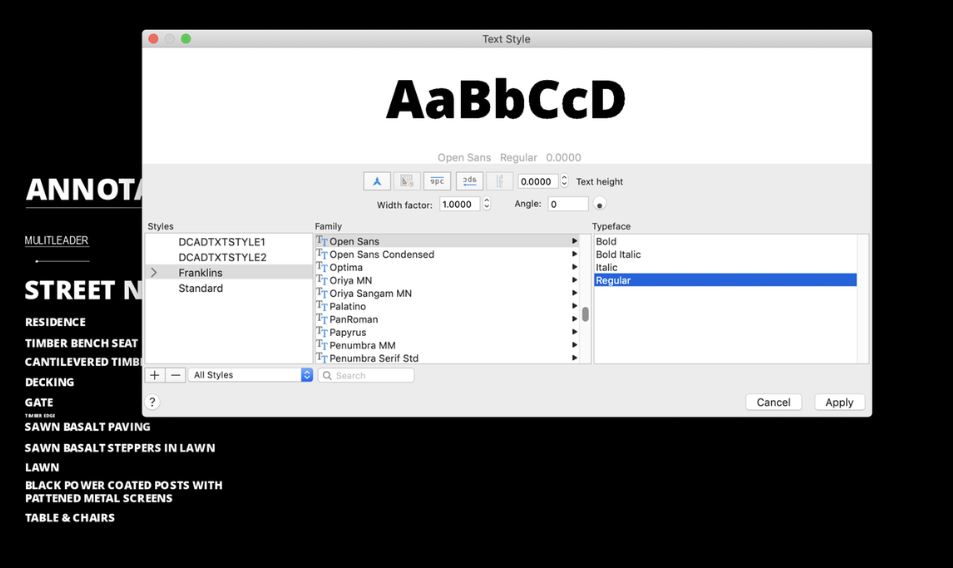Adjust the Width factor stepper
Screen dimensions: 953x568
tap(486, 204)
